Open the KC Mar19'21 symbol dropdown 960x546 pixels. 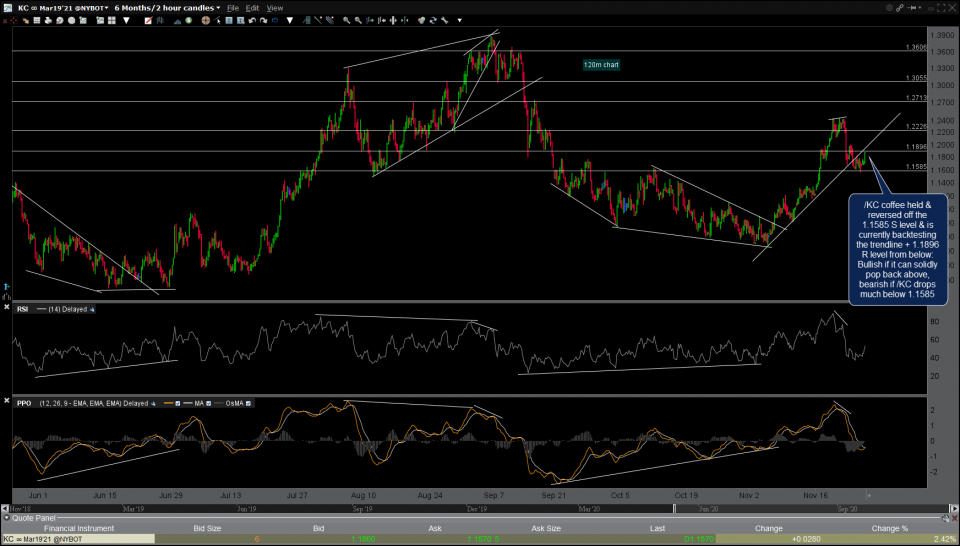click(60, 8)
